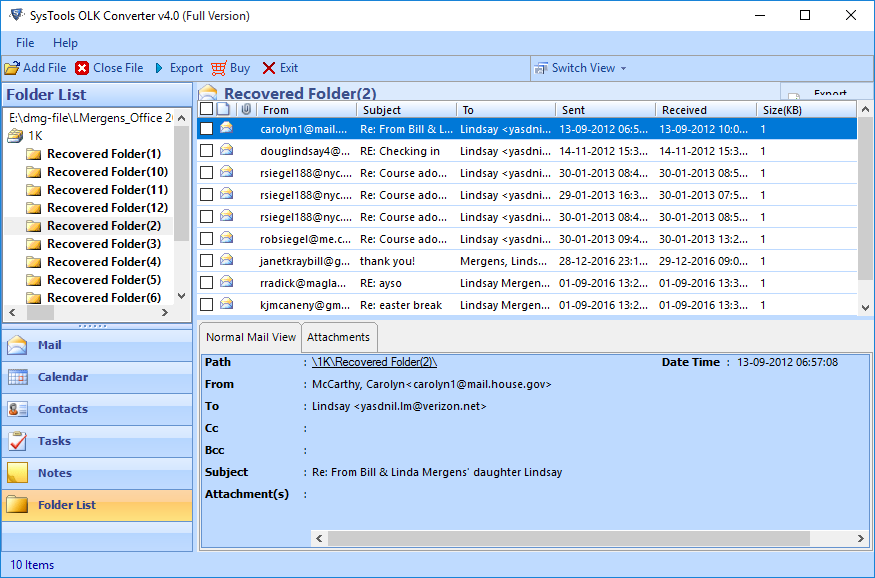Click the folder tree horizontal scrollbar thumb

tap(40, 312)
